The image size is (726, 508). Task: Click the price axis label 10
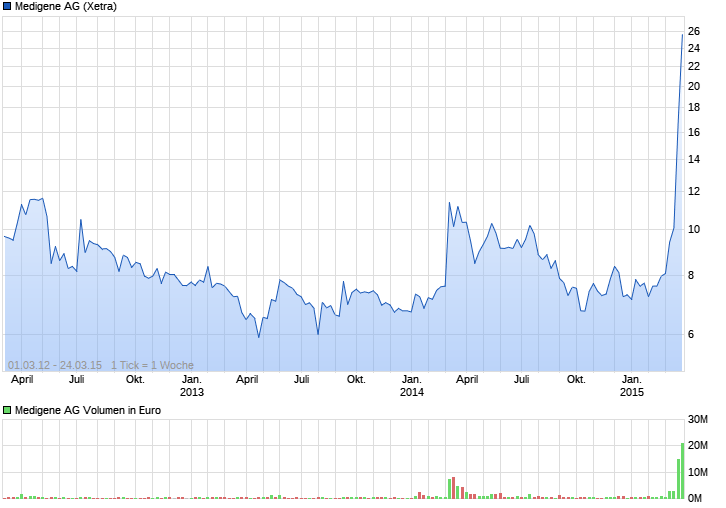pos(694,229)
